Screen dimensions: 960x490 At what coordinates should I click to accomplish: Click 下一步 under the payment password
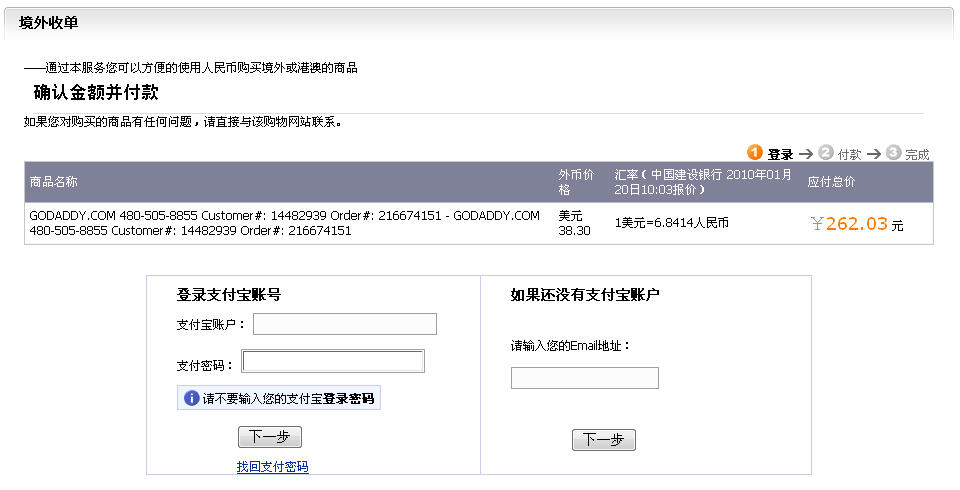click(269, 437)
